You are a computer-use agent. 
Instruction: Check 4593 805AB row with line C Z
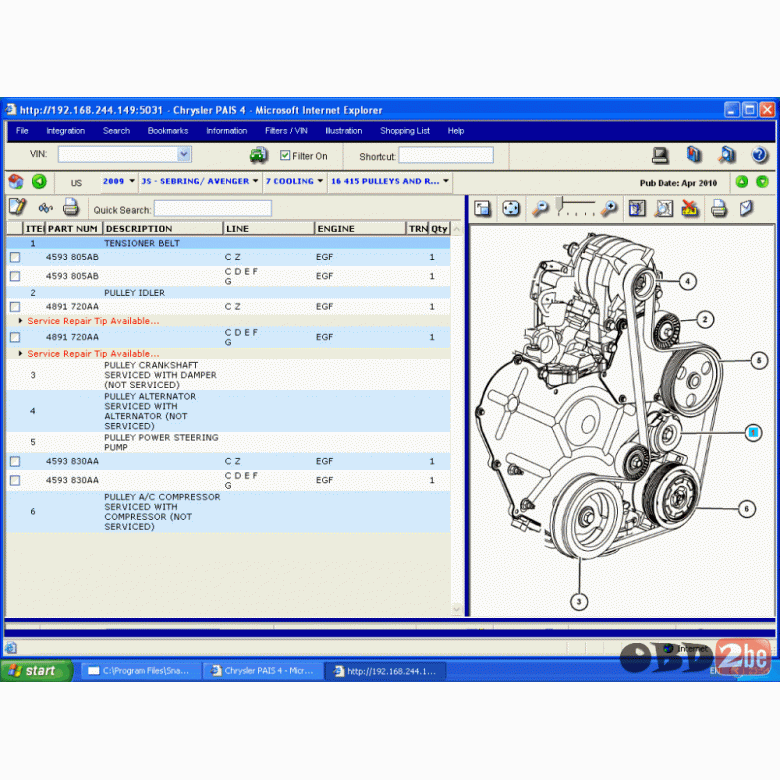coord(15,257)
